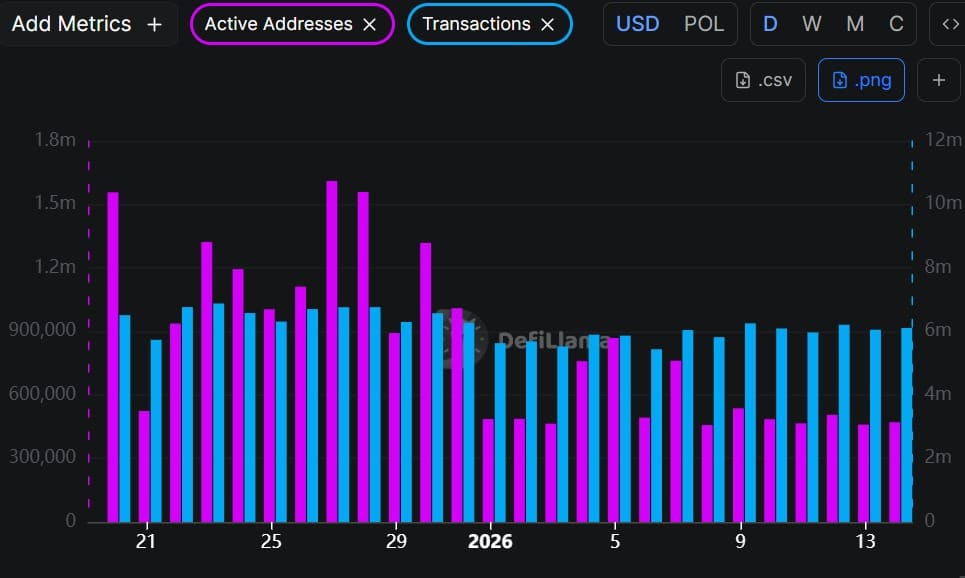Remove the Transactions metric pill

coord(546,23)
